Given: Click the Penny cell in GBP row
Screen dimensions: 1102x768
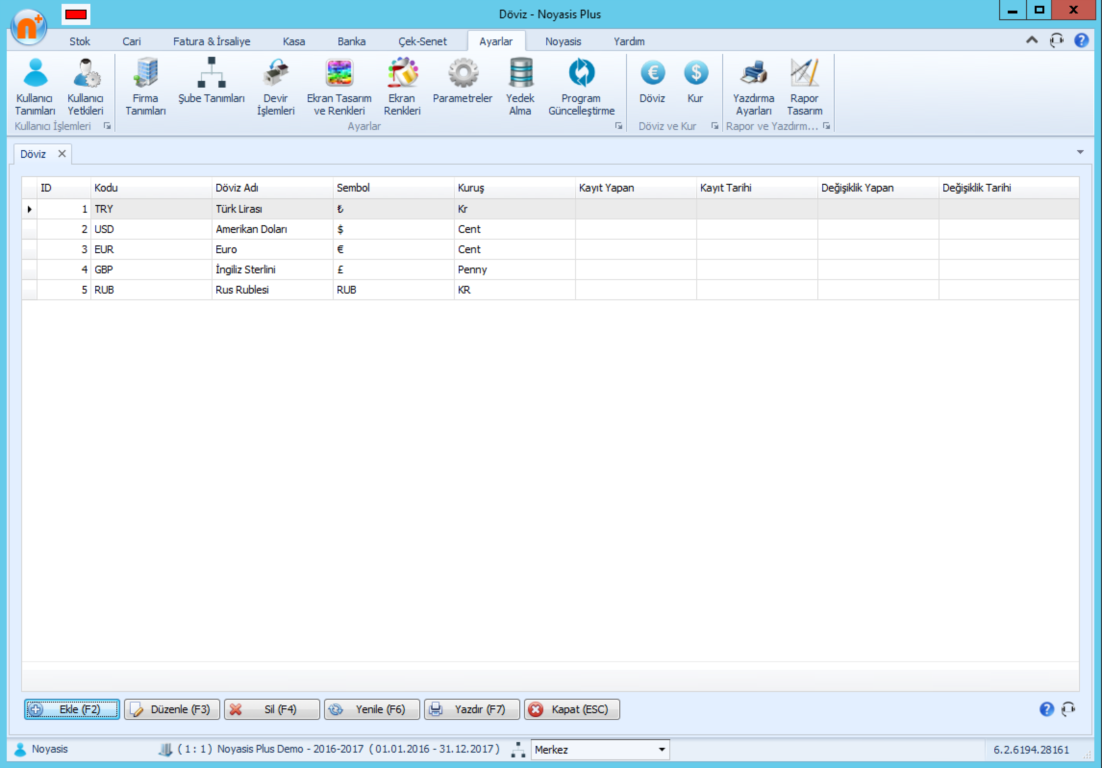Looking at the screenshot, I should point(514,270).
